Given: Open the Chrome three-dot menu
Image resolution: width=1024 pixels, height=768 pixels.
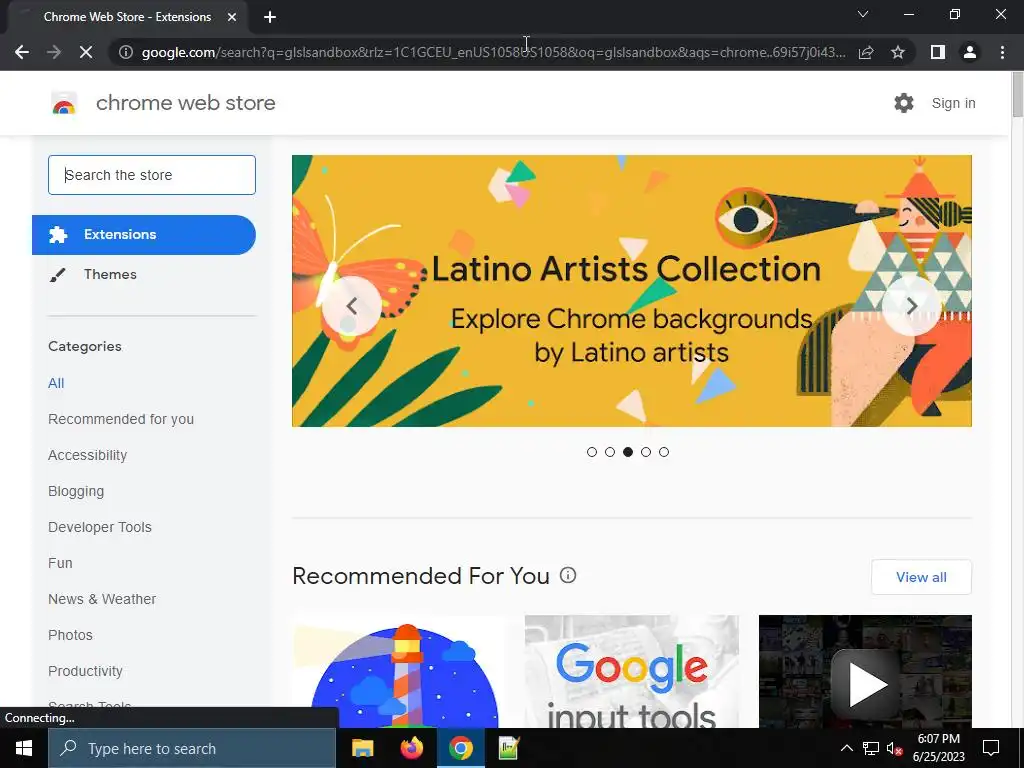Looking at the screenshot, I should [x=1002, y=52].
